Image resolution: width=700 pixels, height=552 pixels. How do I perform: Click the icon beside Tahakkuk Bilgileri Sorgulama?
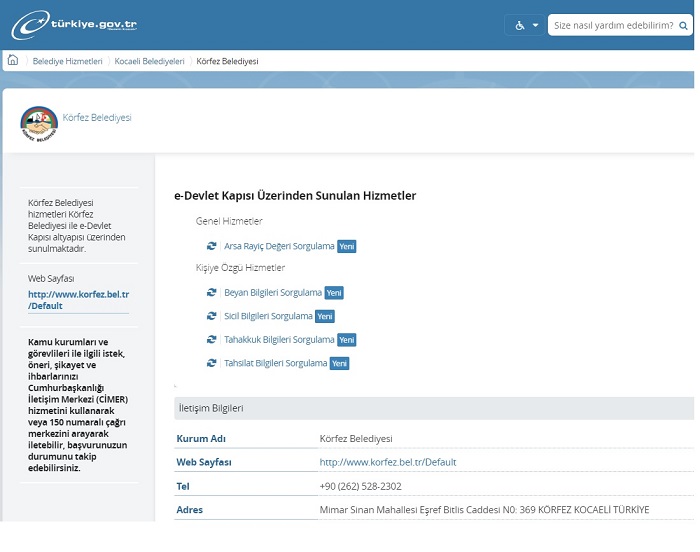(x=212, y=340)
